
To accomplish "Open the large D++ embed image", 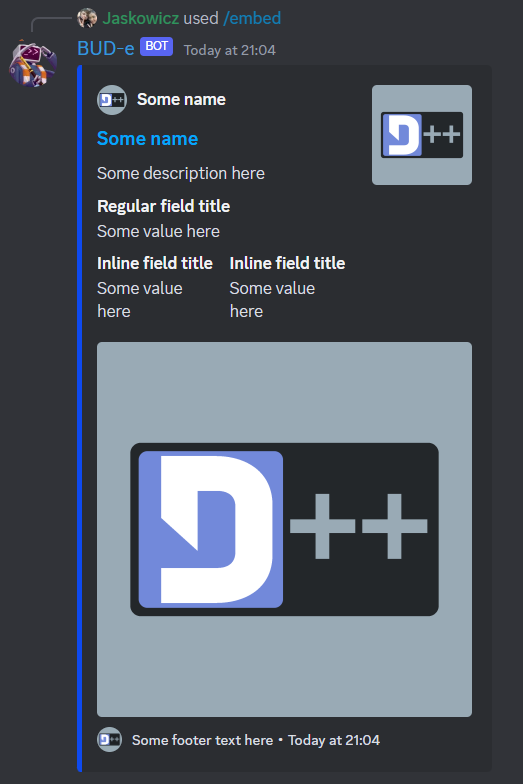I will click(x=284, y=530).
